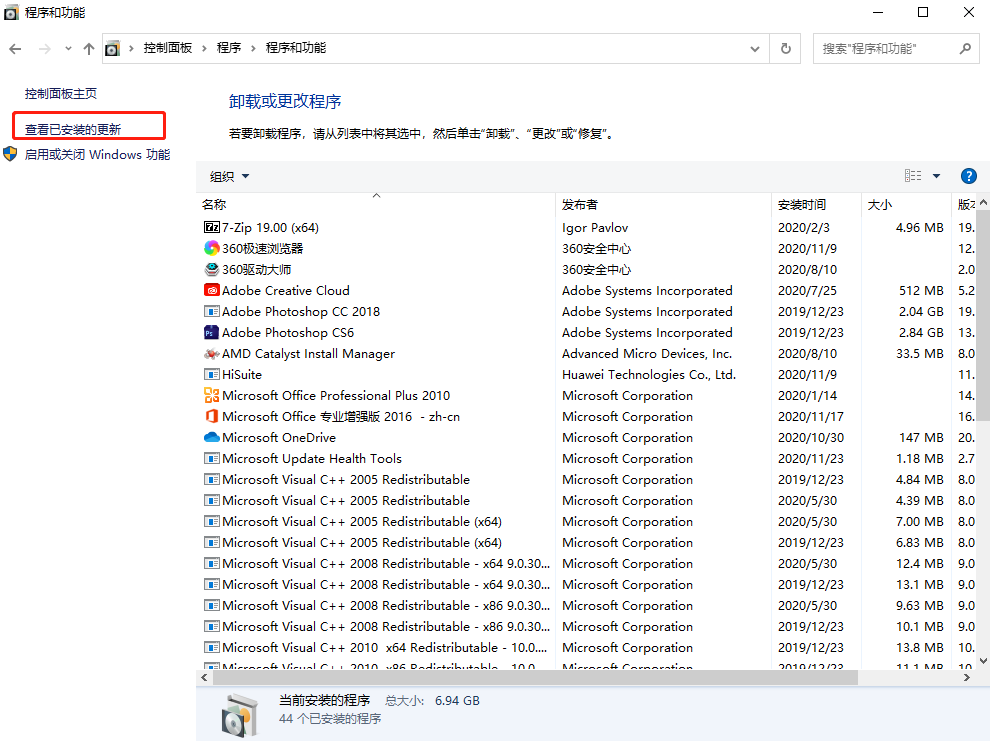The height and width of the screenshot is (741, 990).
Task: Click the Microsoft OneDrive cloud icon
Action: [211, 437]
